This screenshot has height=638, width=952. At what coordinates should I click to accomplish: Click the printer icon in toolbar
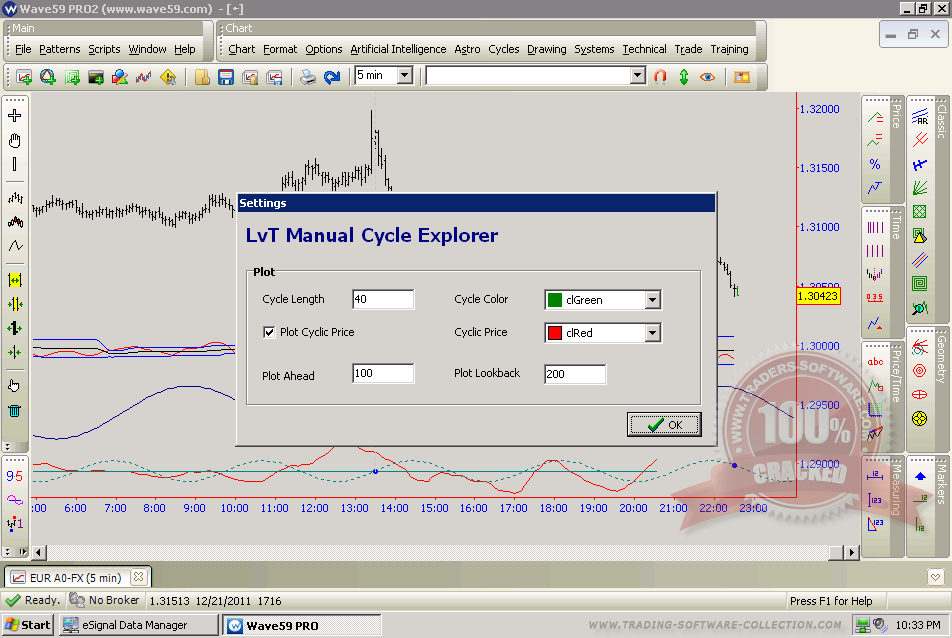tap(308, 76)
